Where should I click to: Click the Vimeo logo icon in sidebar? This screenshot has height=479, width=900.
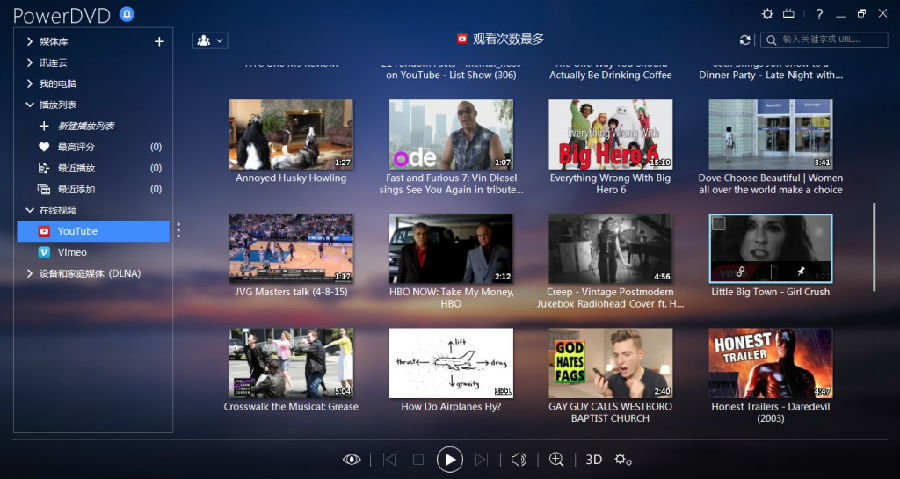pyautogui.click(x=44, y=252)
